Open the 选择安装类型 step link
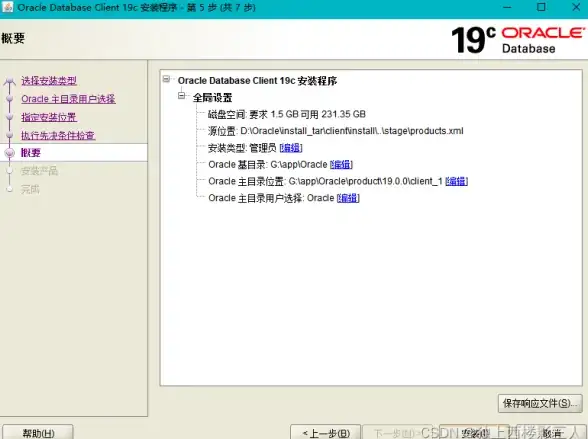The height and width of the screenshot is (439, 588). (x=49, y=81)
